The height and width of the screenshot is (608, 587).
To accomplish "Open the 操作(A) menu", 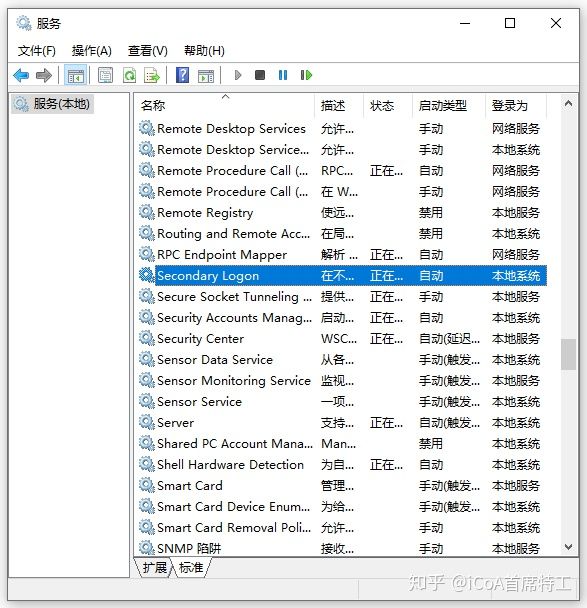I will click(x=92, y=51).
